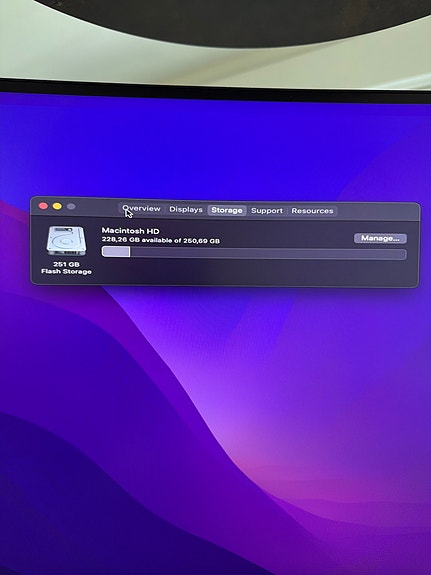Screen dimensions: 431x575
Task: Minimize the window using the yellow button
Action: pos(57,206)
